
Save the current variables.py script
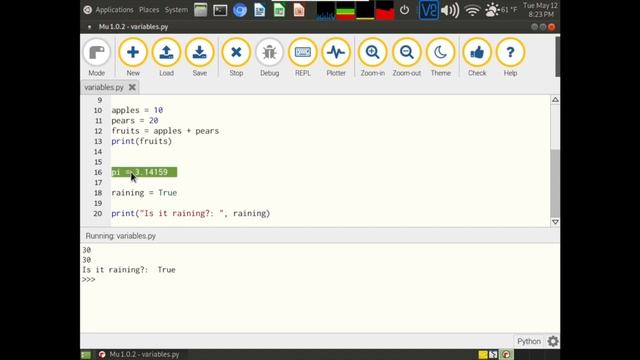point(200,57)
